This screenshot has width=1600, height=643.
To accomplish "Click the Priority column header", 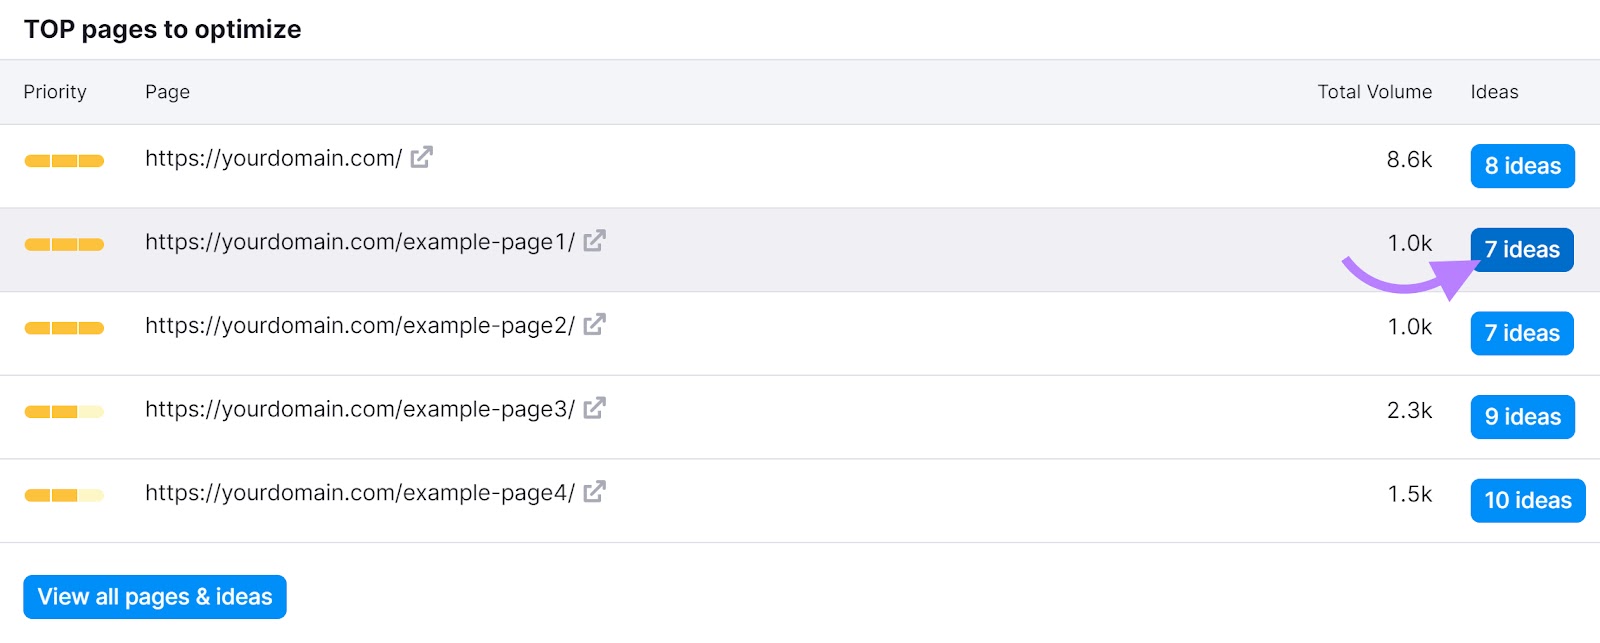I will click(x=55, y=92).
